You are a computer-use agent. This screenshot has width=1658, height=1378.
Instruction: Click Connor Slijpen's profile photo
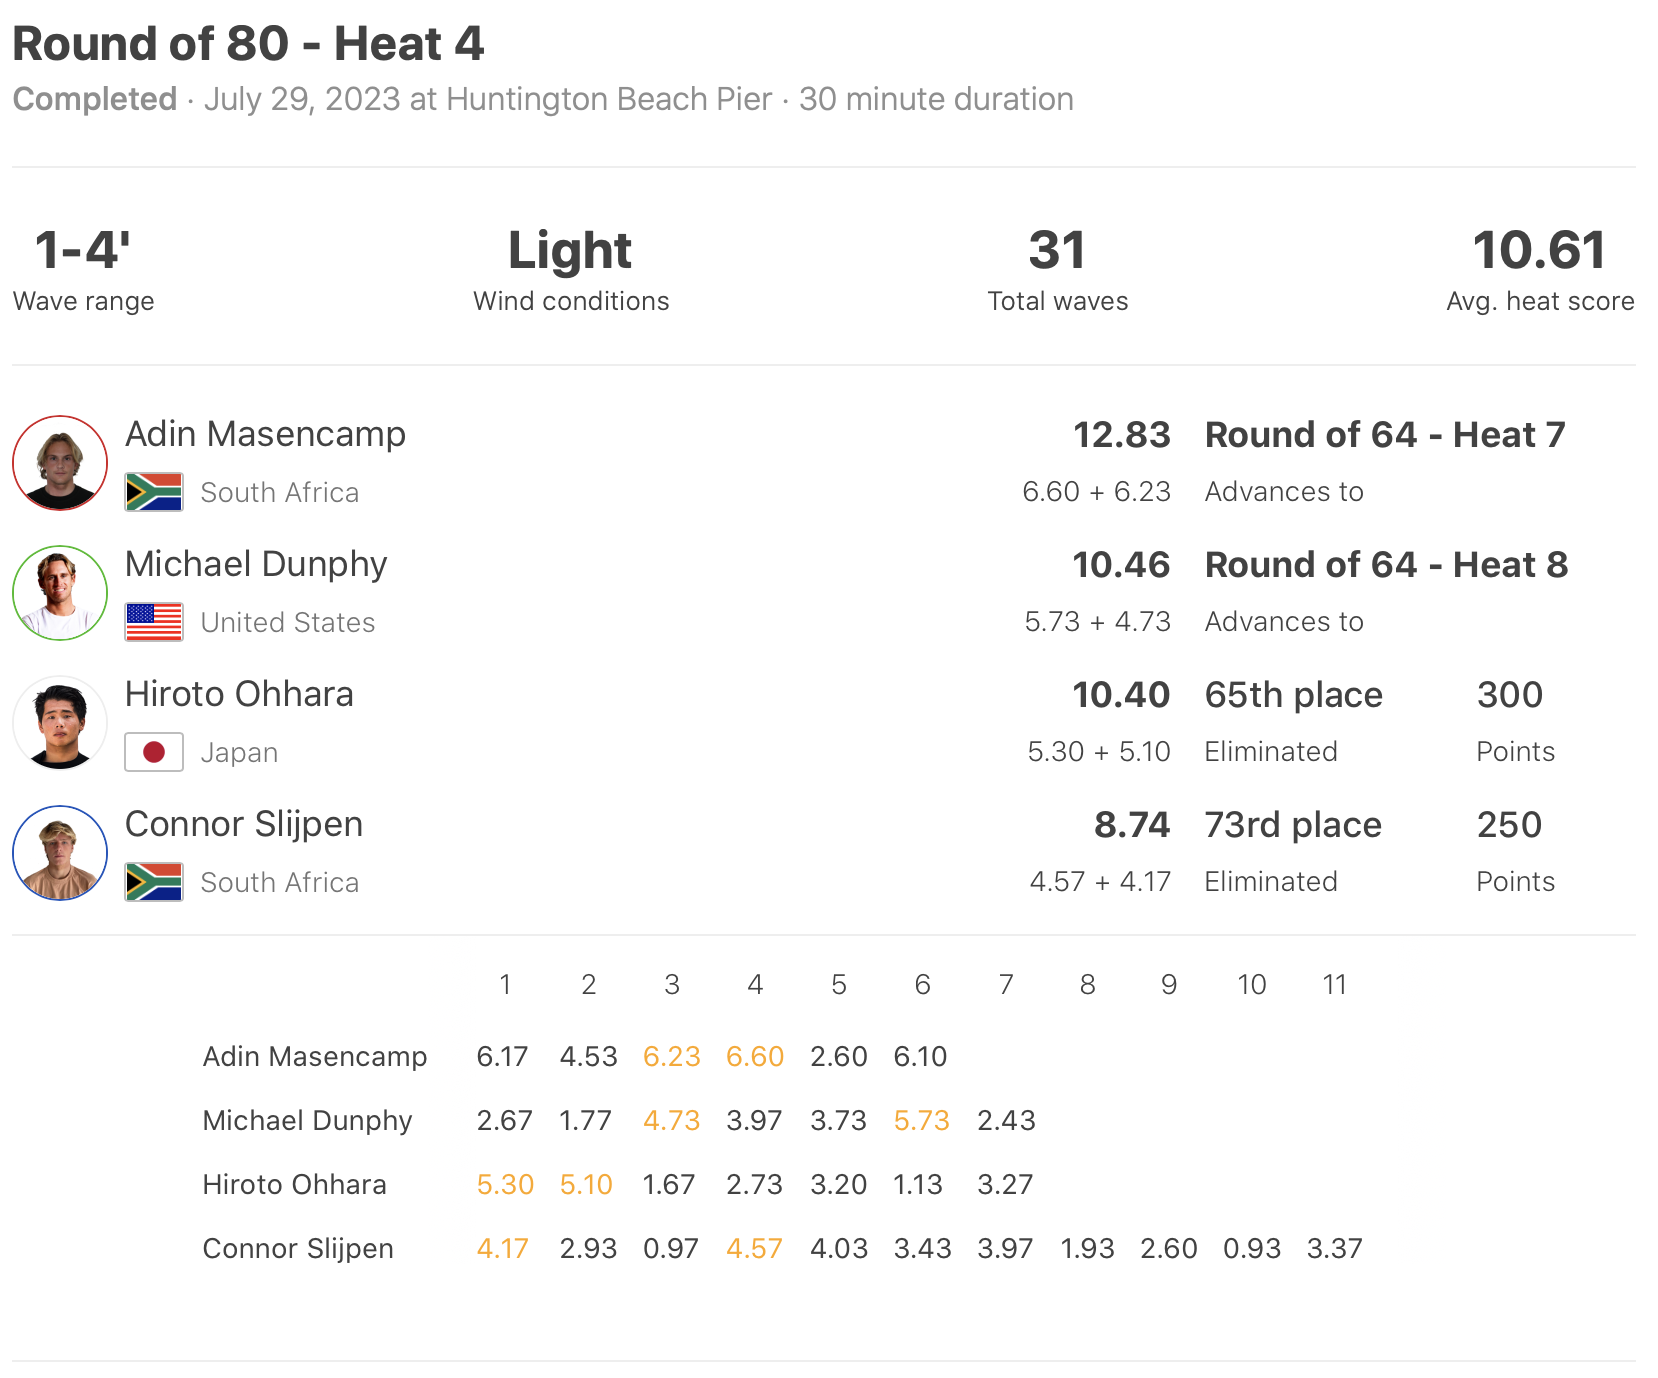(60, 853)
